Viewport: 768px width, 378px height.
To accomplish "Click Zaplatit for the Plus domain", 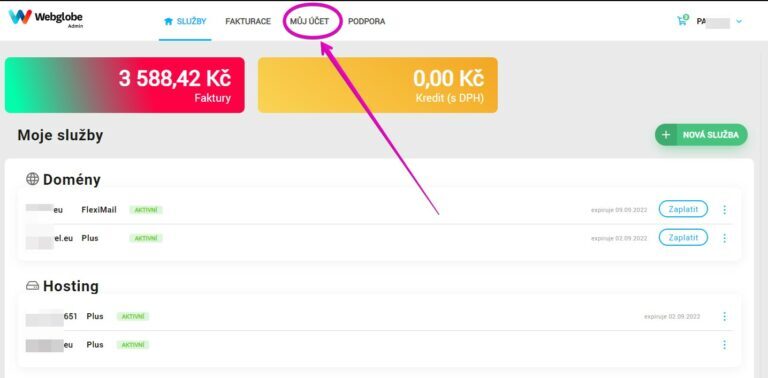I will [x=683, y=237].
